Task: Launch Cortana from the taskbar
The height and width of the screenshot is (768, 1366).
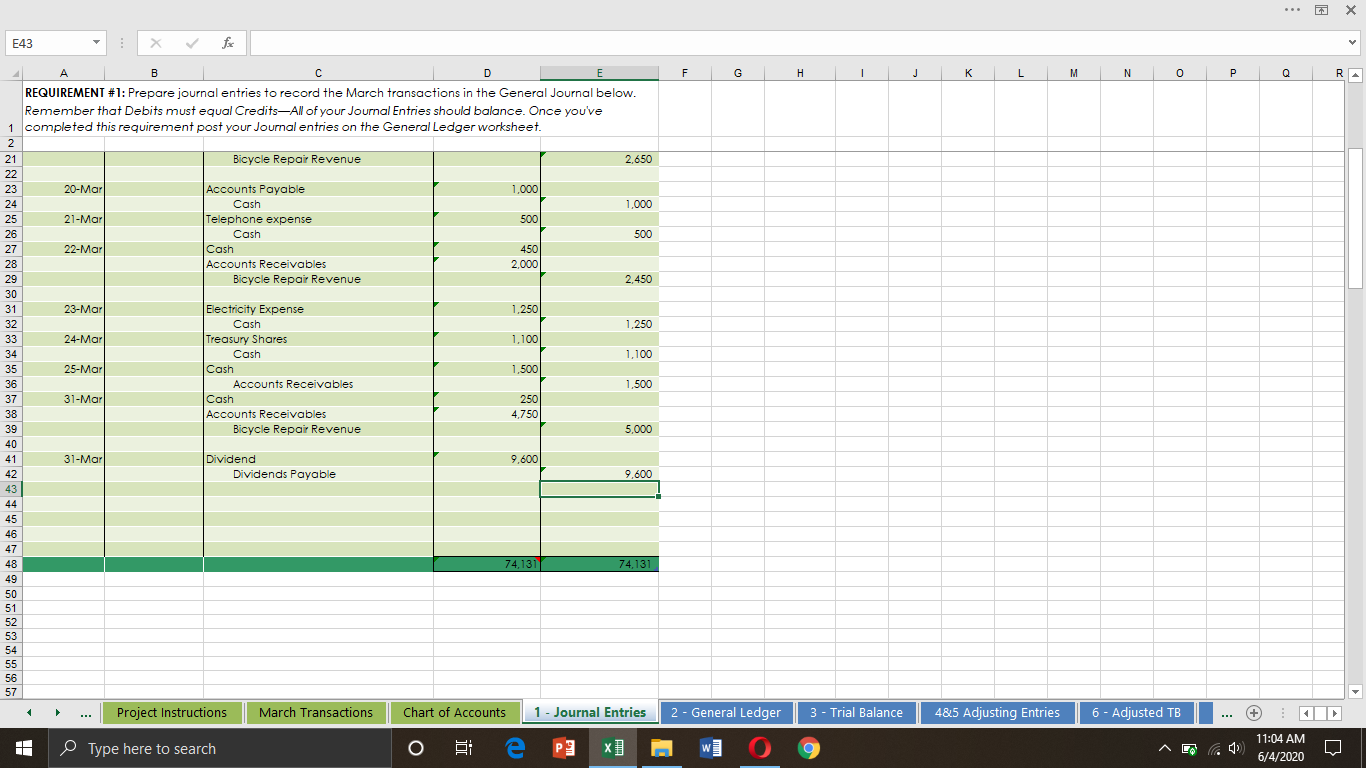Action: tap(416, 748)
